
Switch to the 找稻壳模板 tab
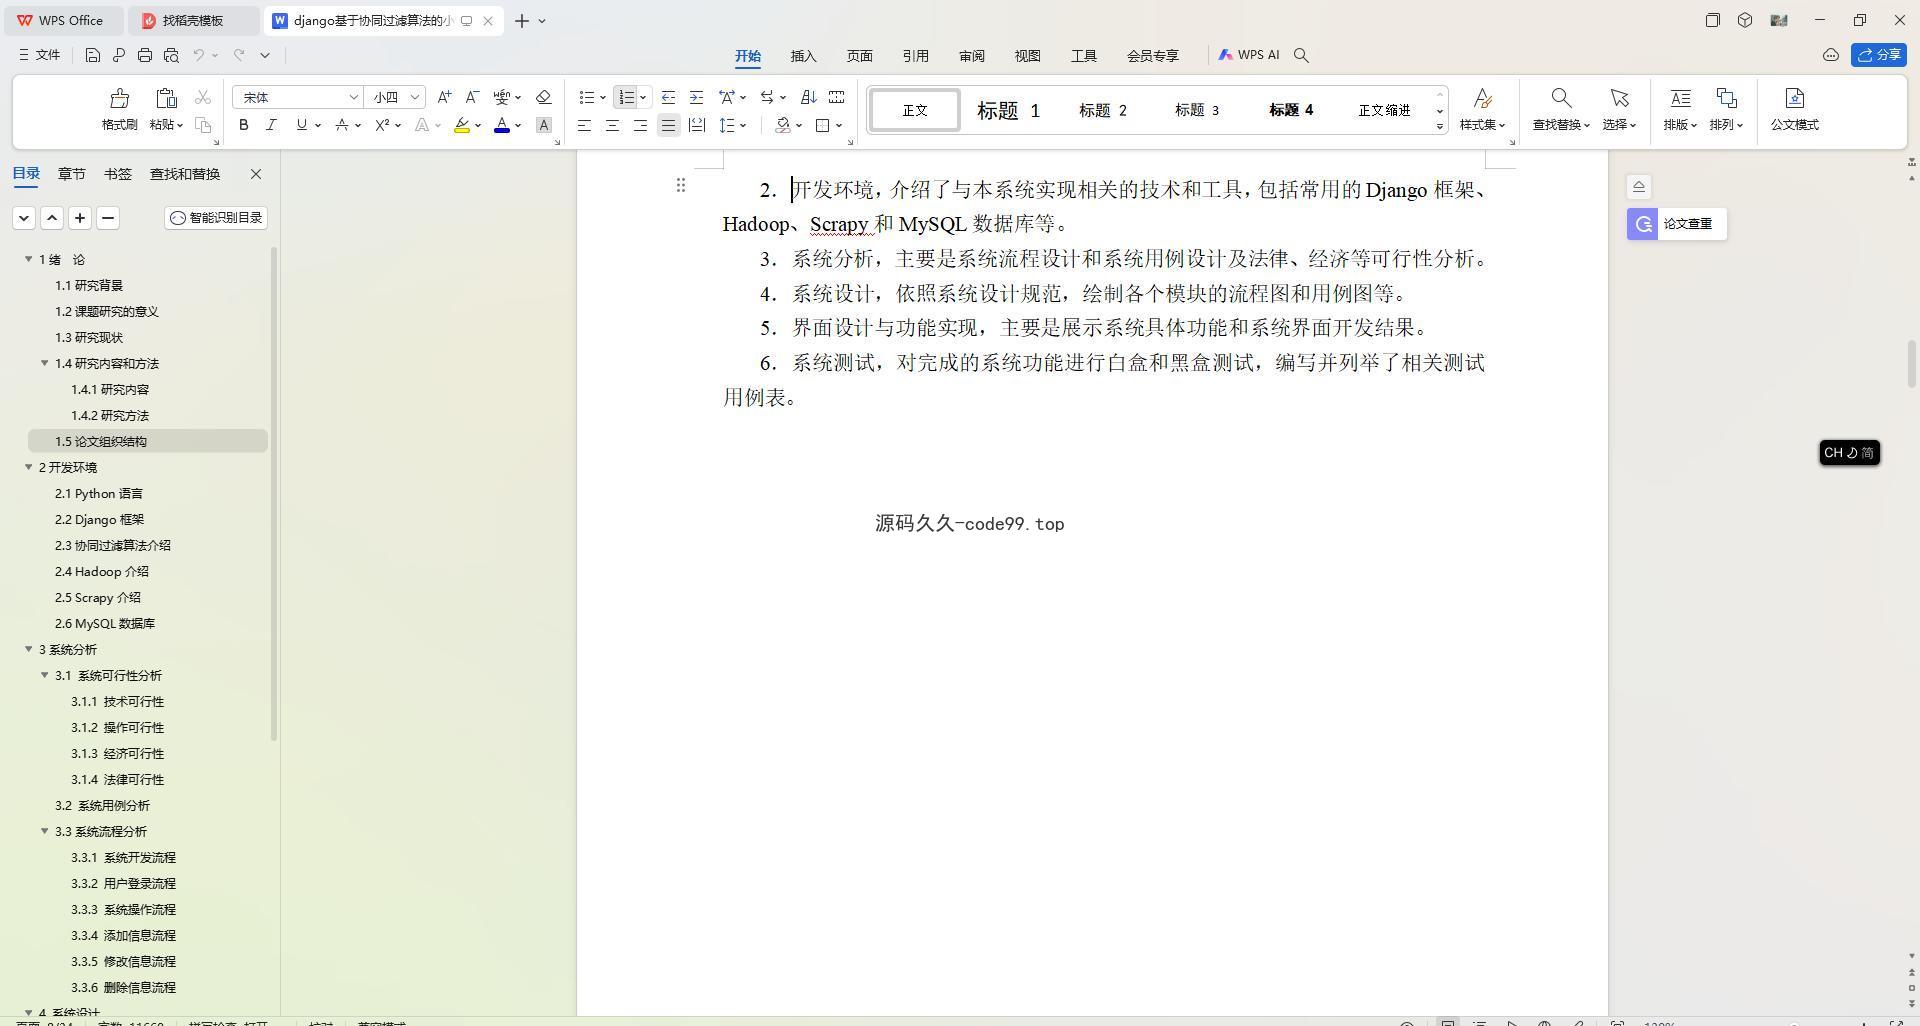click(x=192, y=20)
